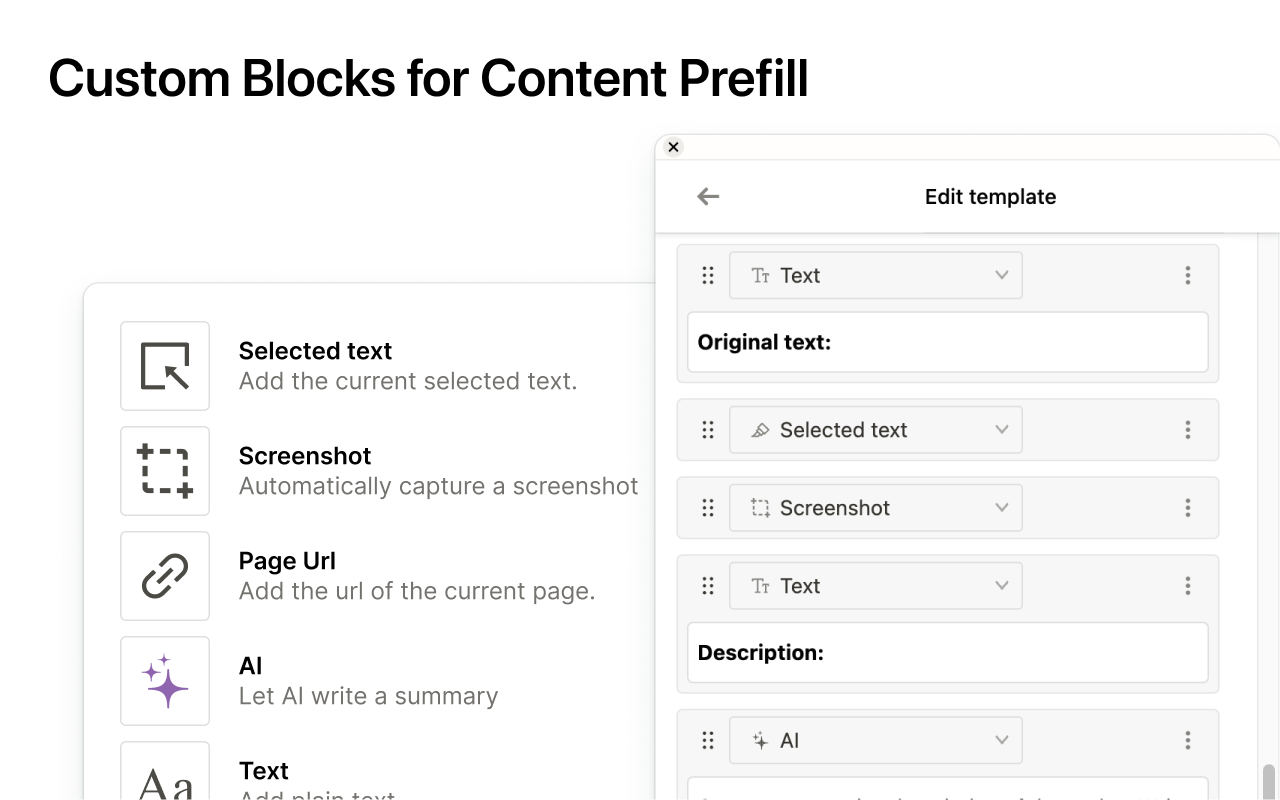The image size is (1280, 800).
Task: Expand the Screenshot block type dropdown
Action: tap(876, 508)
